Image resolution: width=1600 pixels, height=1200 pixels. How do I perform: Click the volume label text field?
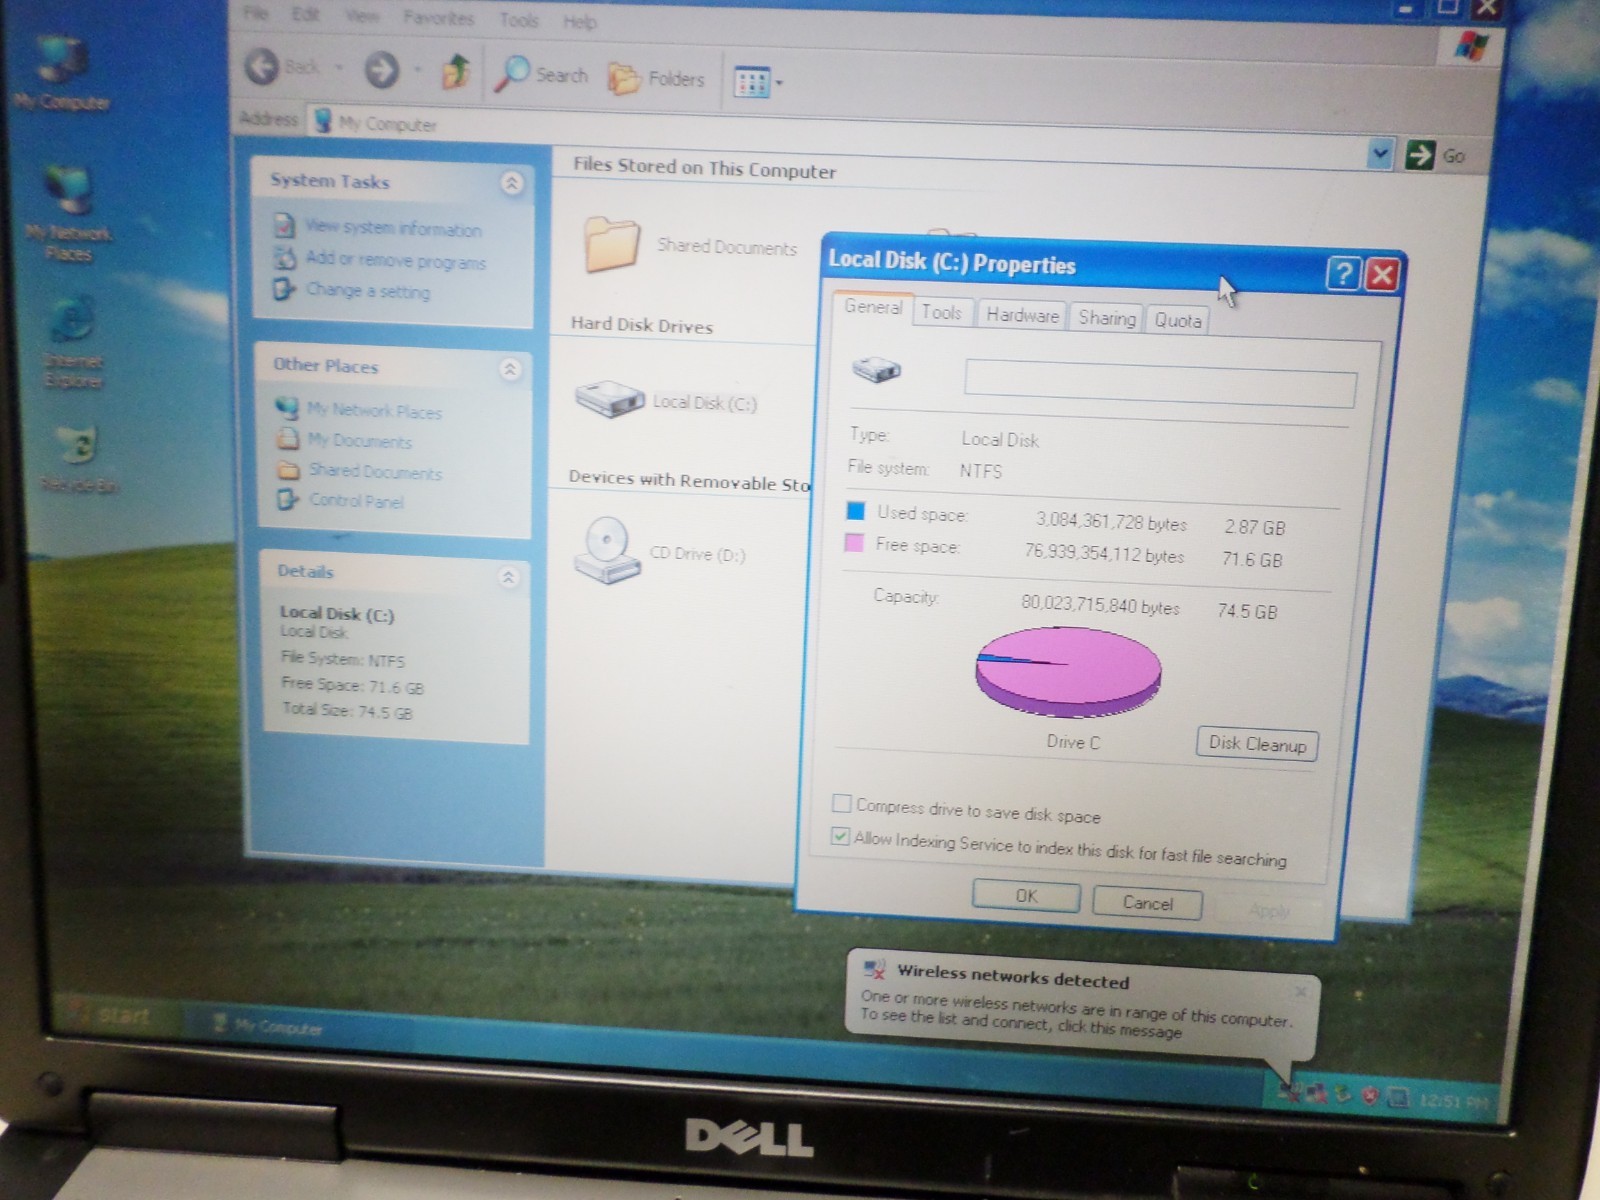click(x=1160, y=384)
